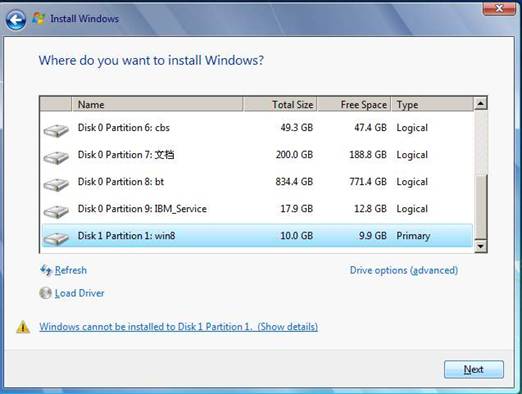Sort partitions by Total Size header

280,104
